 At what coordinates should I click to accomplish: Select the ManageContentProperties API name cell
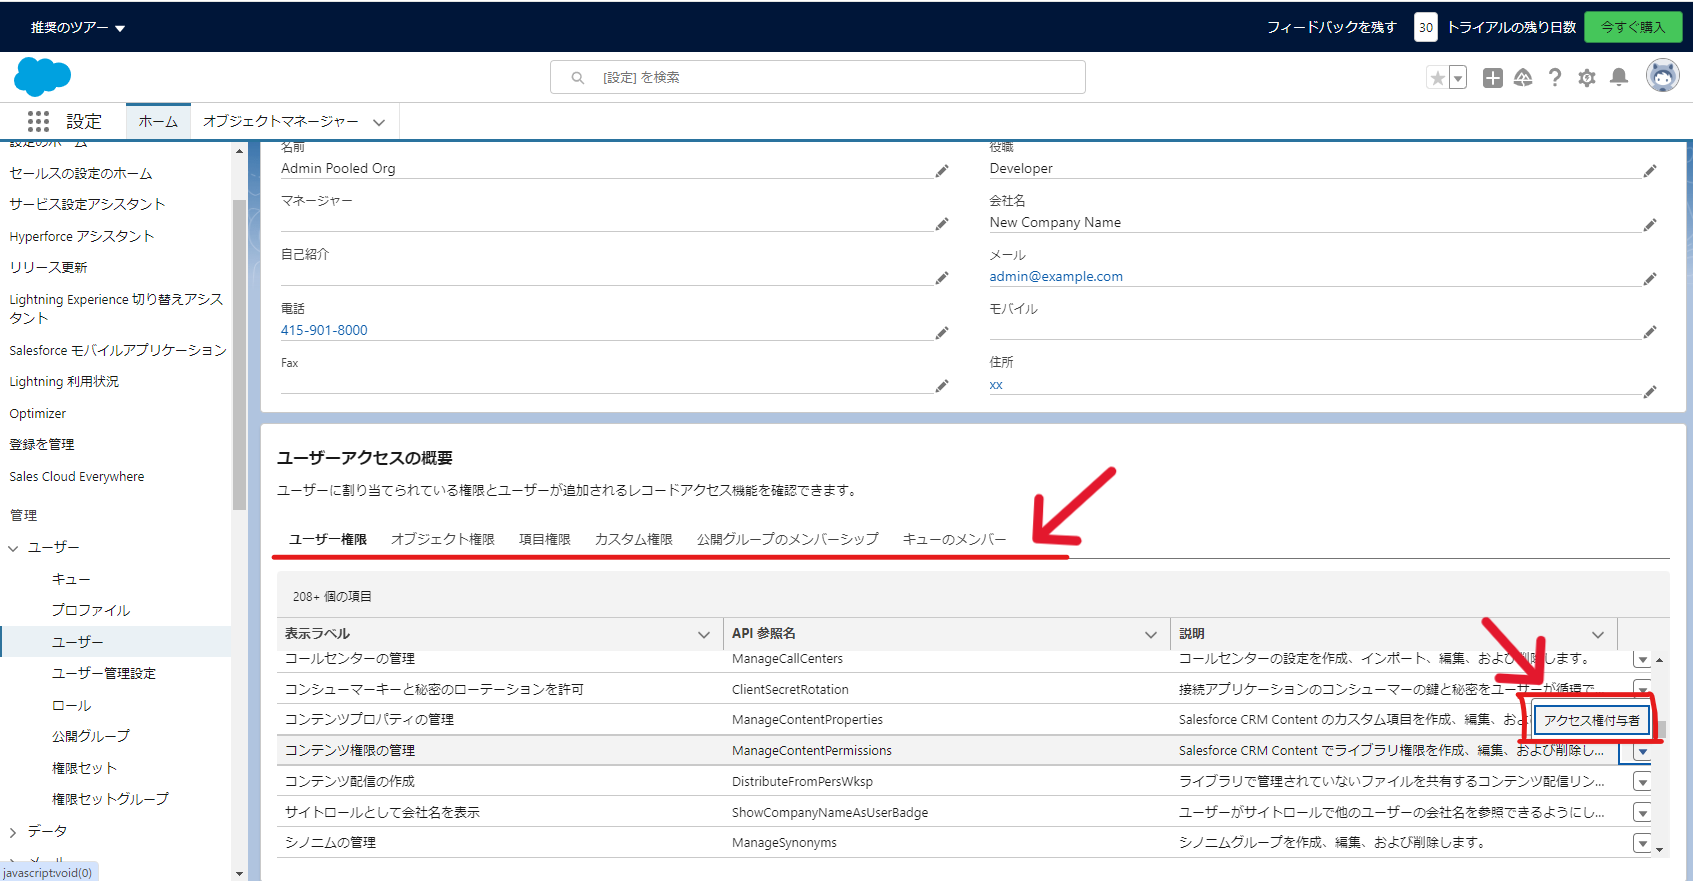pos(807,720)
